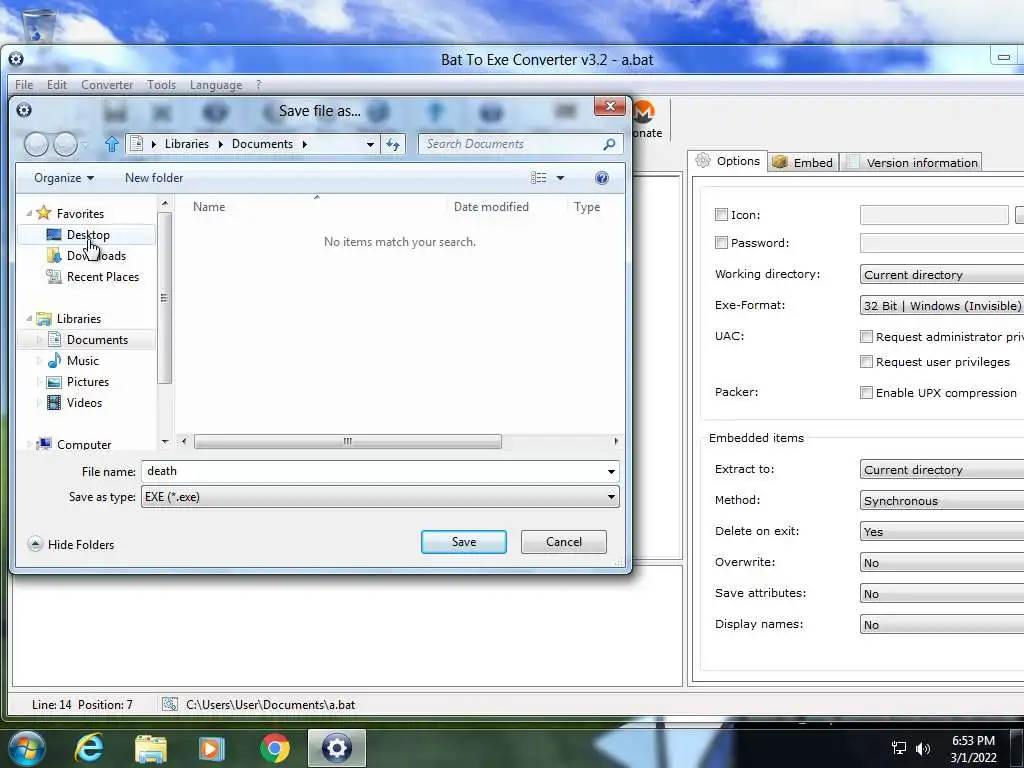Click the Monero donate icon
Image resolution: width=1024 pixels, height=768 pixels.
click(x=644, y=112)
